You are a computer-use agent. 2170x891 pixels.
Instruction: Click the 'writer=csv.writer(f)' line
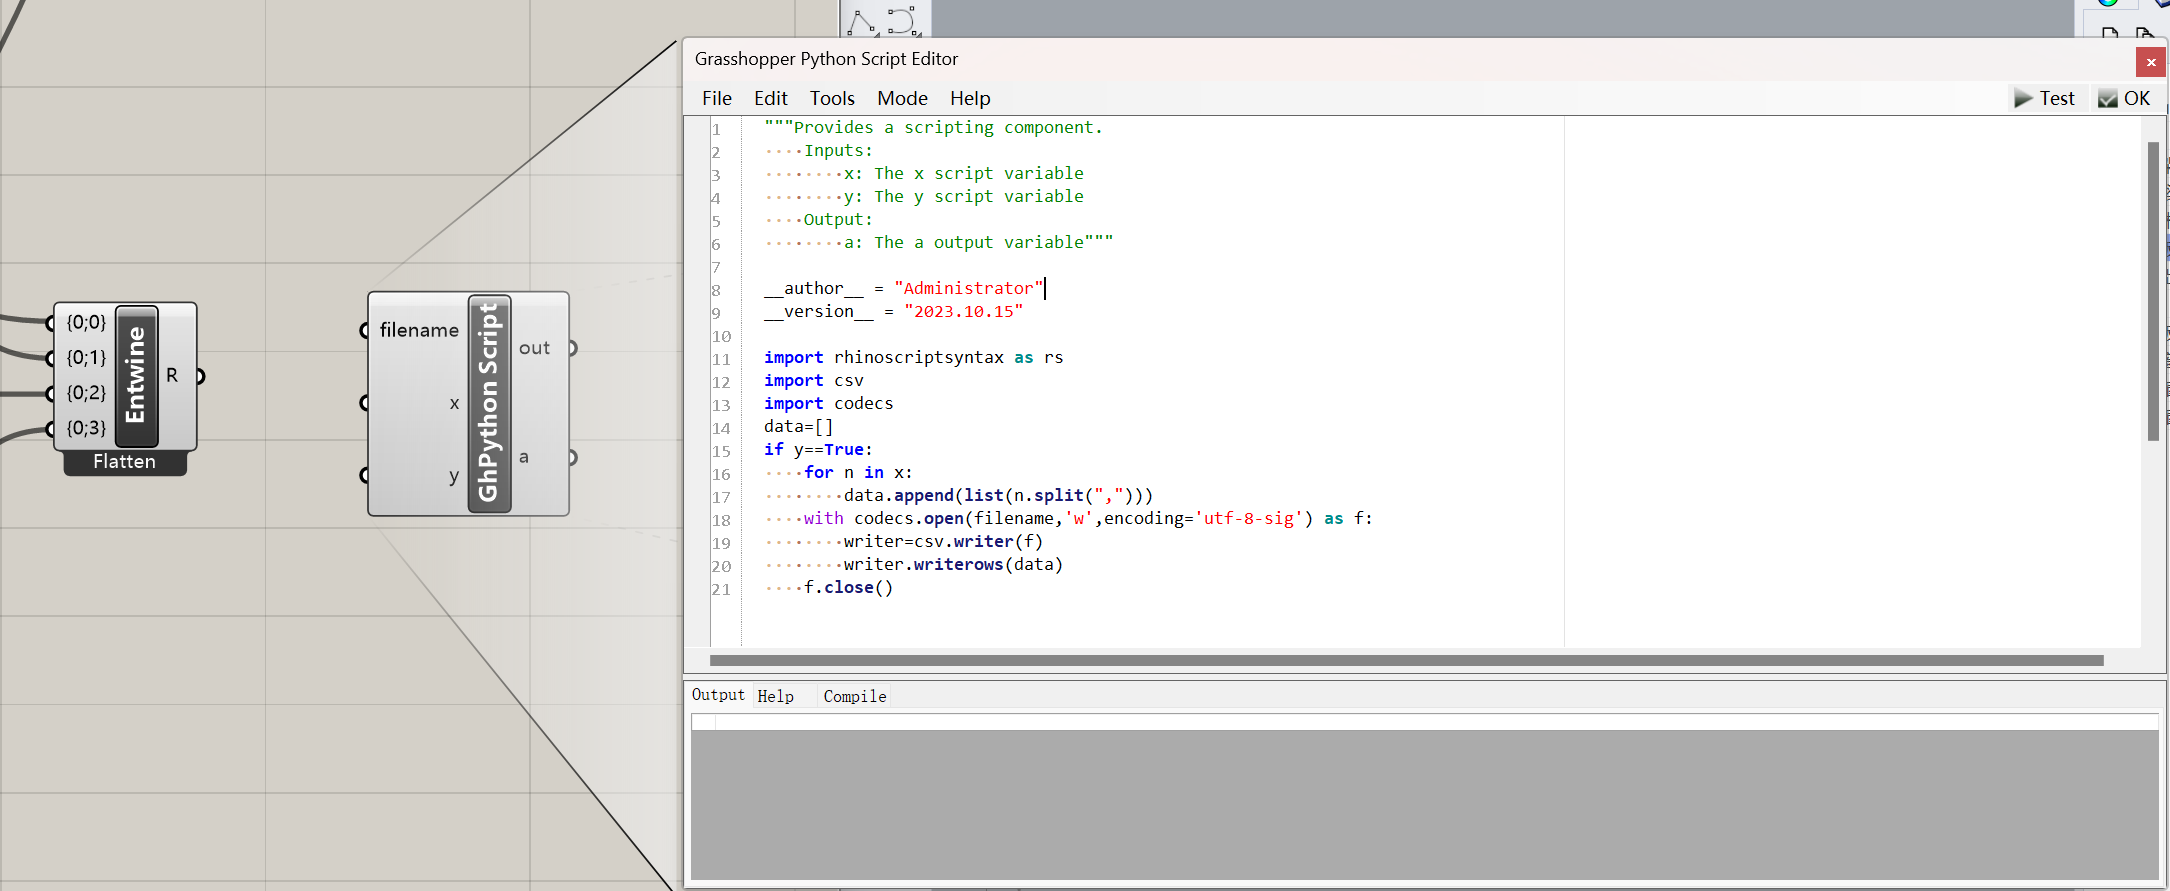[x=943, y=541]
